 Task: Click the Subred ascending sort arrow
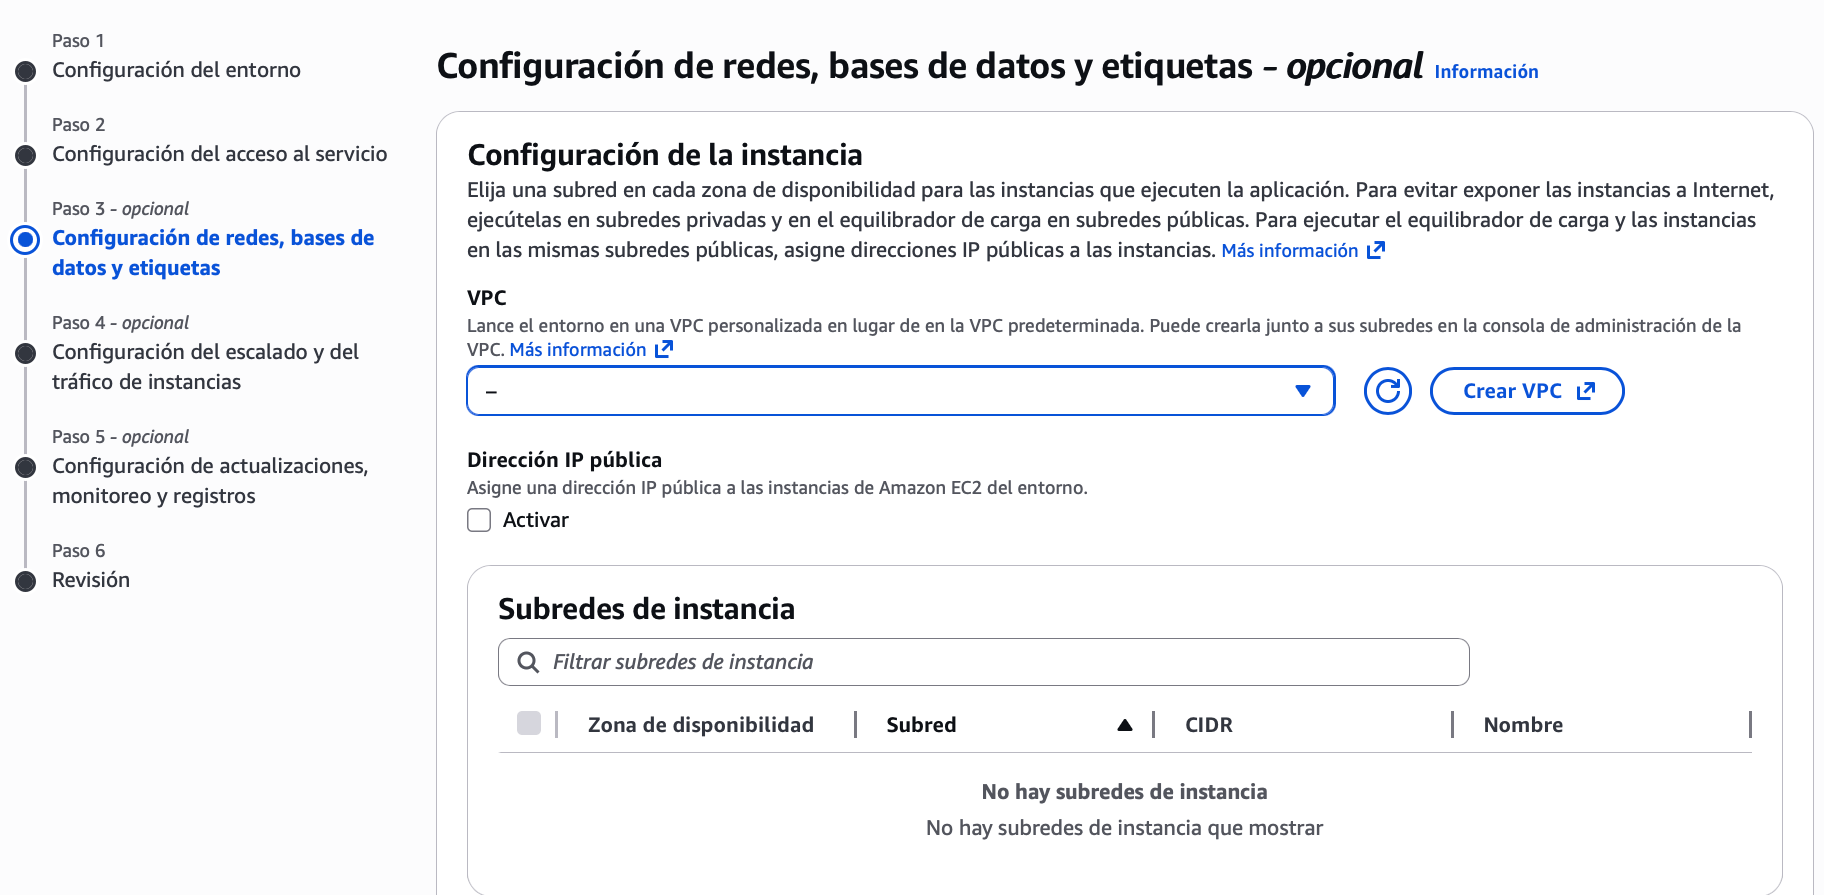[x=1125, y=725]
